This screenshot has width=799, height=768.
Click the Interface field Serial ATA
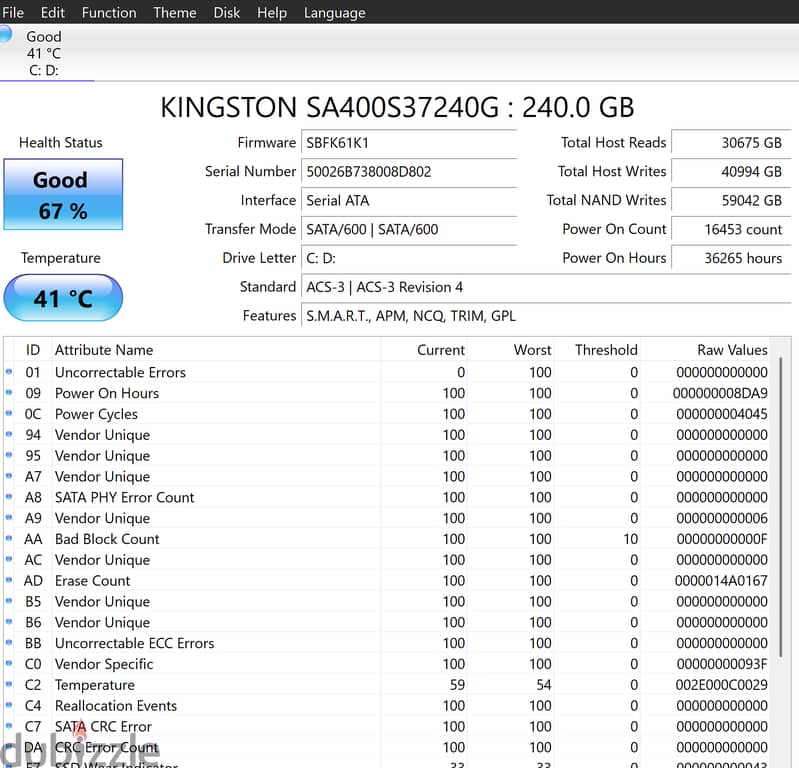(409, 200)
